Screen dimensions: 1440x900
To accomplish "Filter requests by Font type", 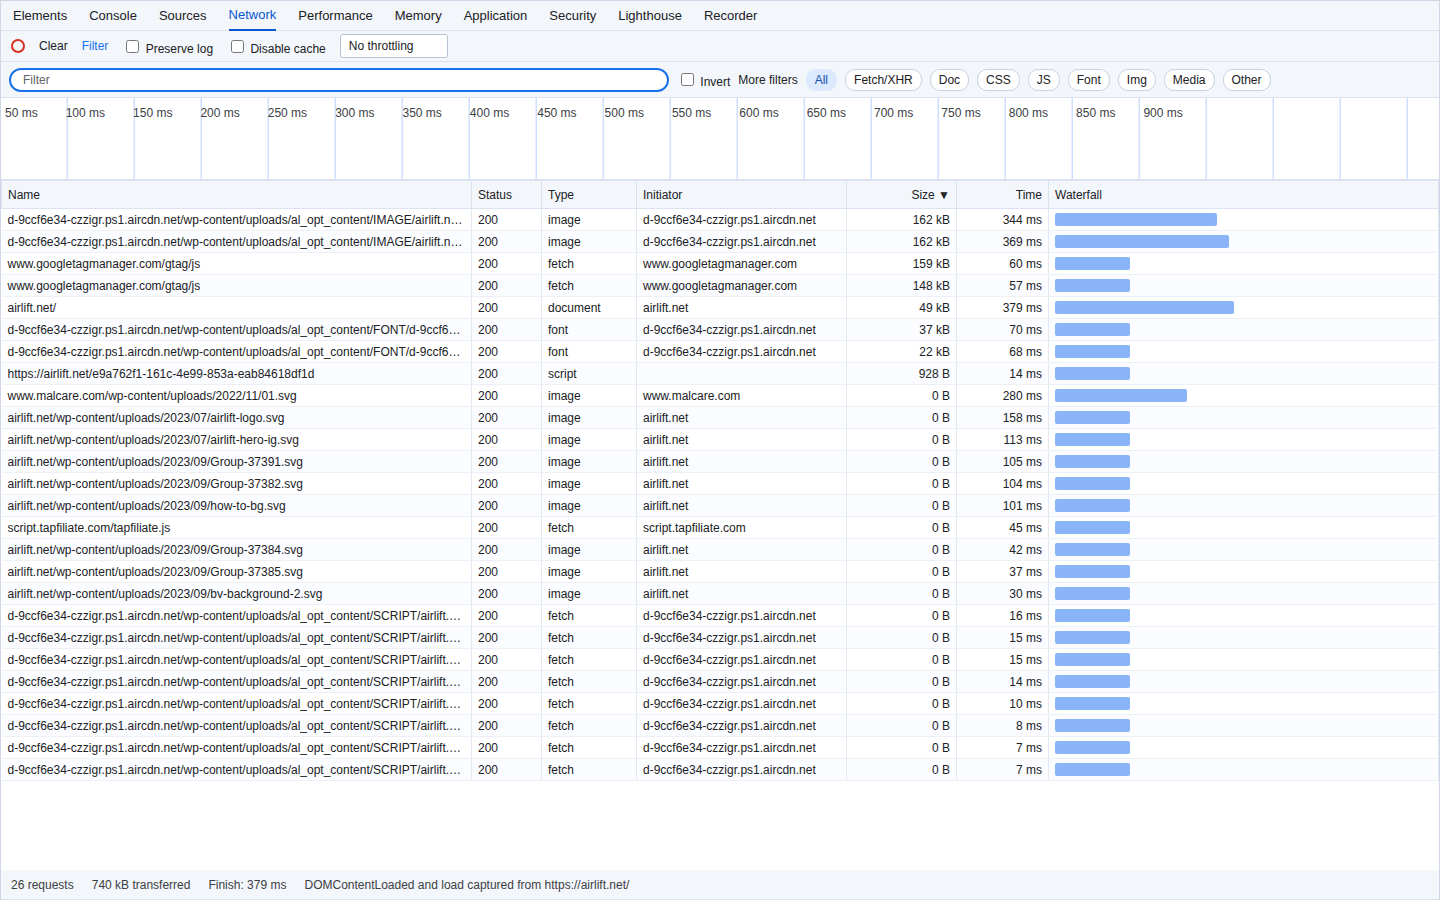I will pyautogui.click(x=1089, y=80).
